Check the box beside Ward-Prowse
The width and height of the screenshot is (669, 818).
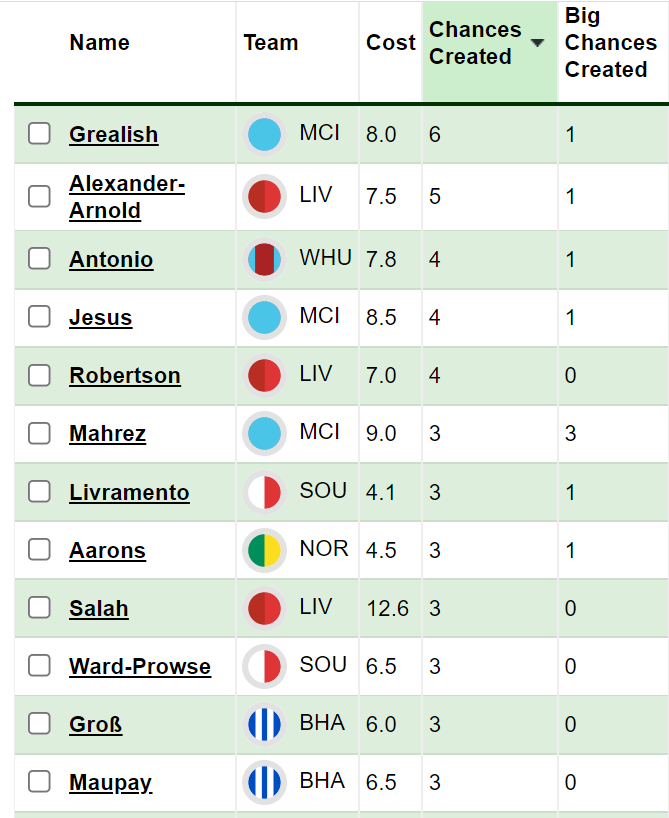pyautogui.click(x=39, y=666)
